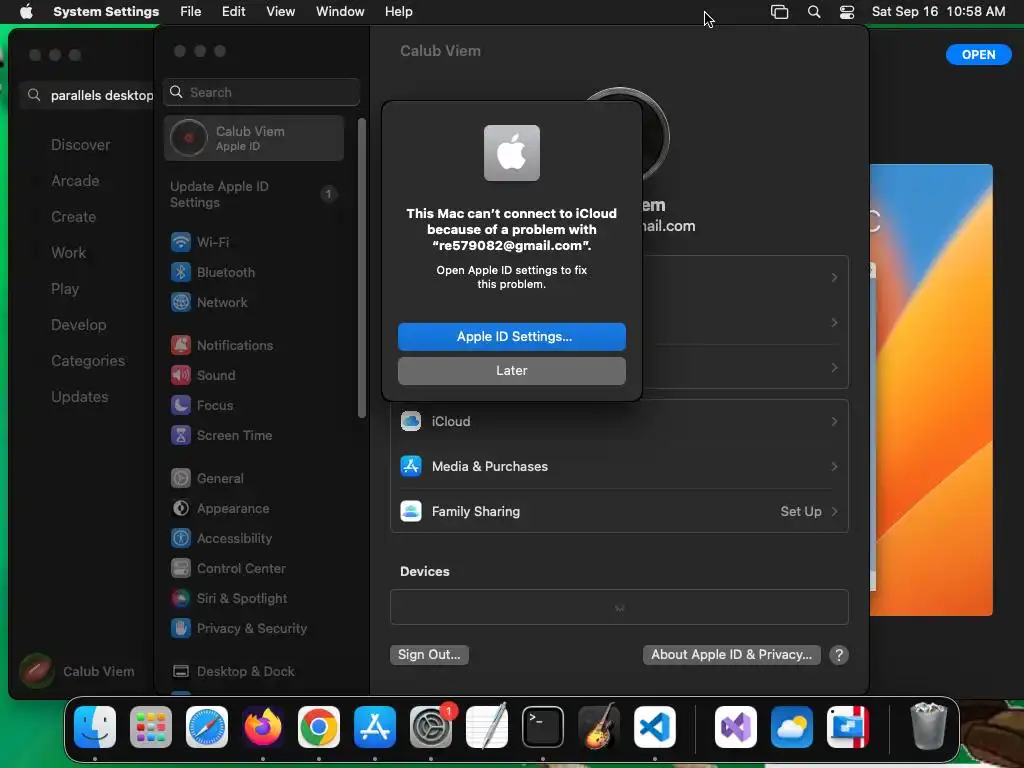Set Up Family Sharing row

pyautogui.click(x=619, y=511)
